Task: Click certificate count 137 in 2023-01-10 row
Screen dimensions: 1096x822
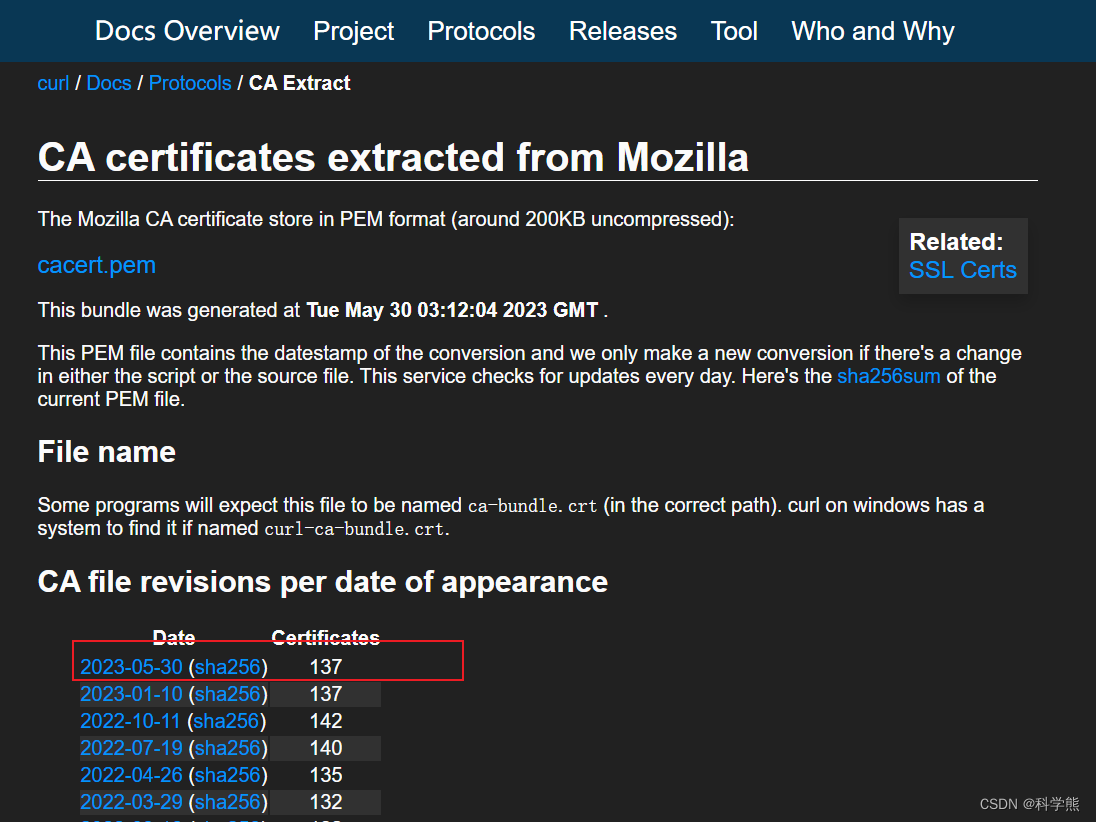Action: tap(326, 694)
